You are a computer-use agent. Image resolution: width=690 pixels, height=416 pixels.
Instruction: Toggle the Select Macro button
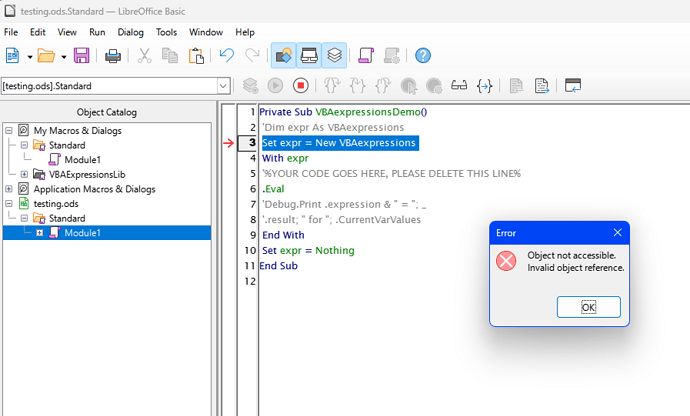309,55
